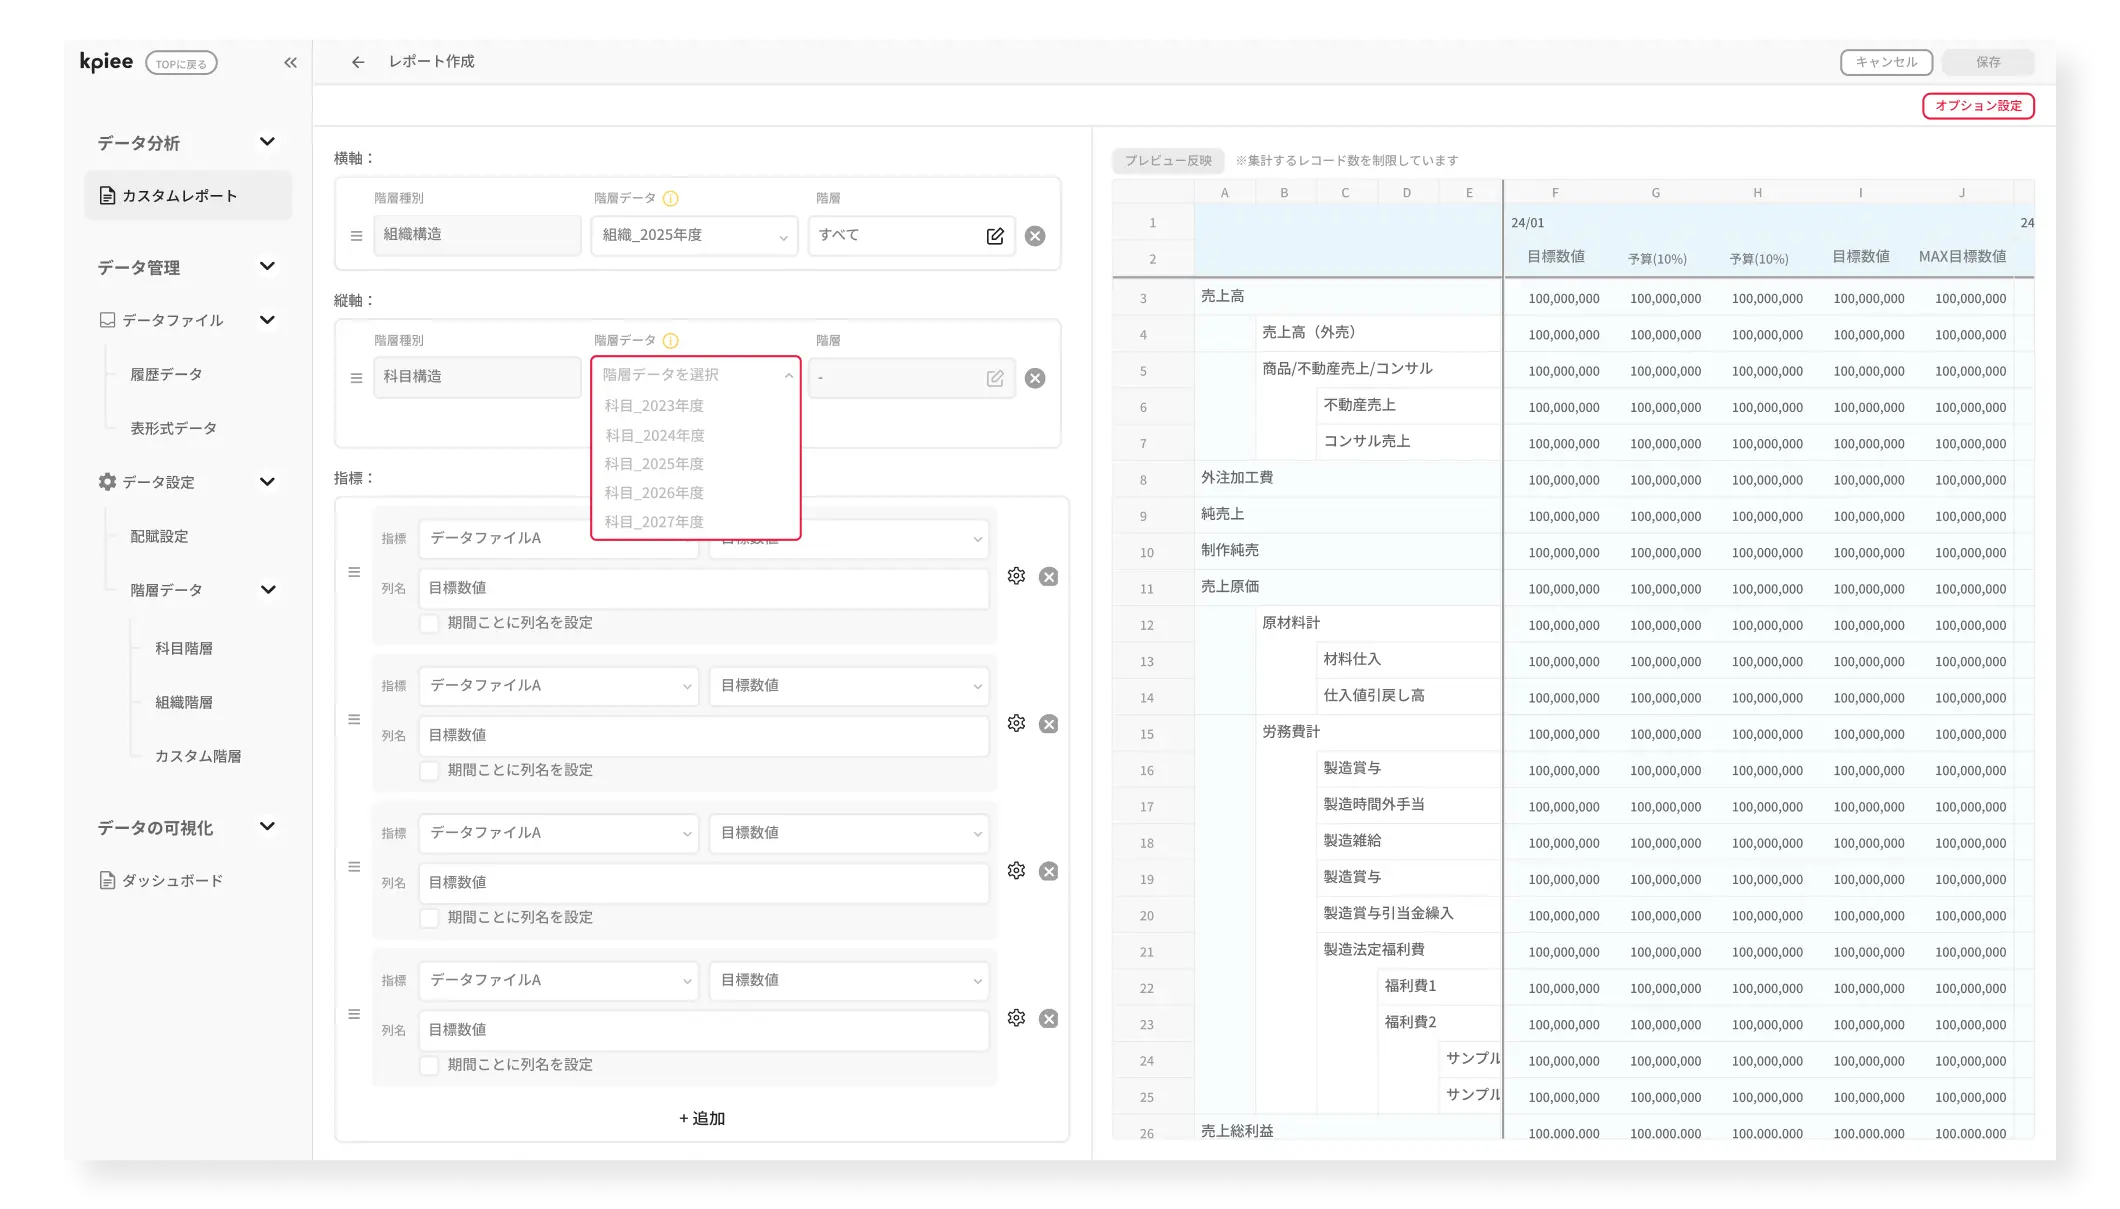The width and height of the screenshot is (2120, 1209).
Task: Click the first 列名 目標数値 input field
Action: (703, 588)
